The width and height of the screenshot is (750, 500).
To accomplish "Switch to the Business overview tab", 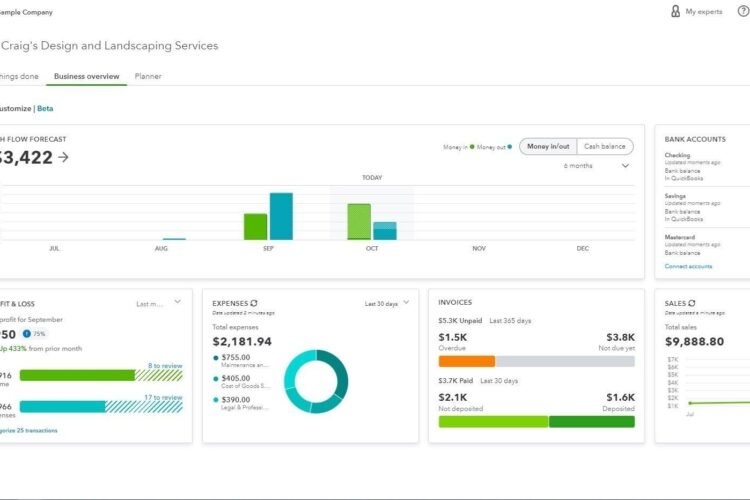I will [87, 76].
